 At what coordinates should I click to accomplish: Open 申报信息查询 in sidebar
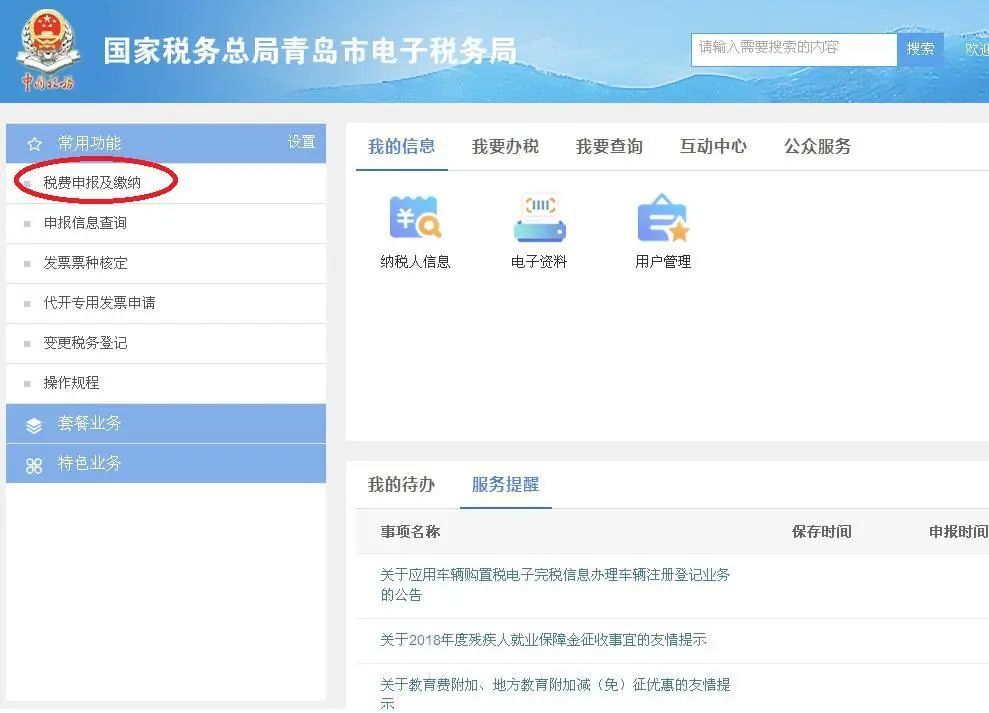pyautogui.click(x=166, y=223)
